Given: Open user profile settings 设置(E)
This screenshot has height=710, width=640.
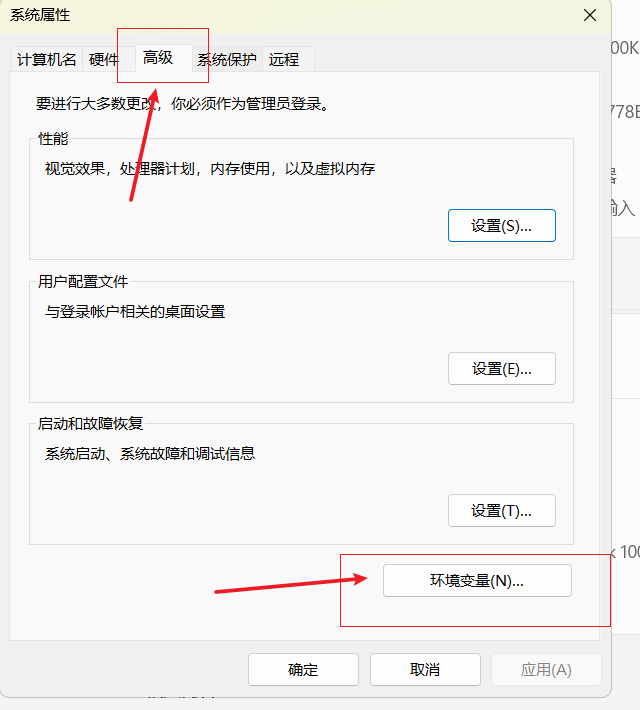Looking at the screenshot, I should (502, 369).
